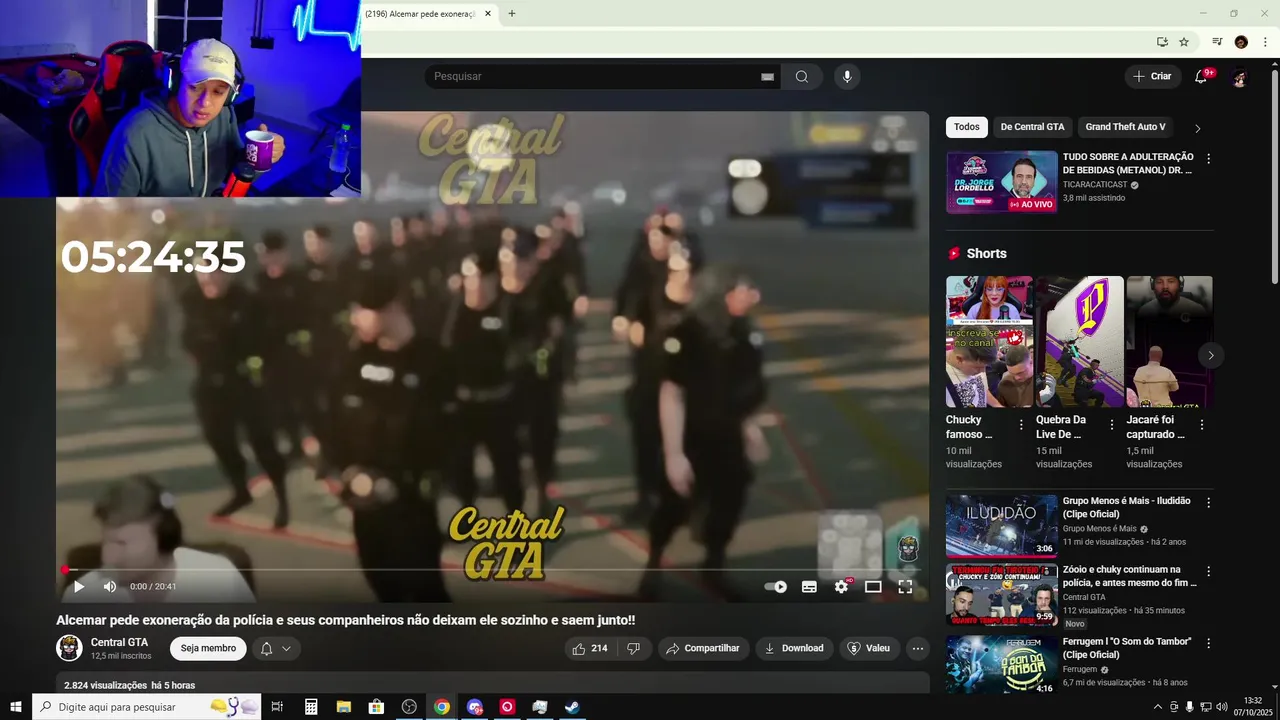1280x720 pixels.
Task: Click the red video progress bar
Action: [x=492, y=570]
